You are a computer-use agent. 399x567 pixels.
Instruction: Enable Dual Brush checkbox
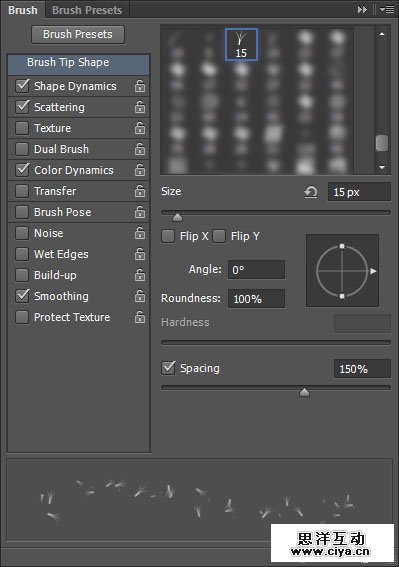22,149
